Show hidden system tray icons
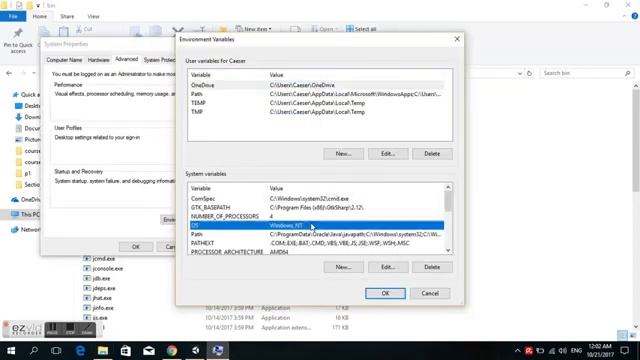The height and width of the screenshot is (360, 640). [x=518, y=351]
